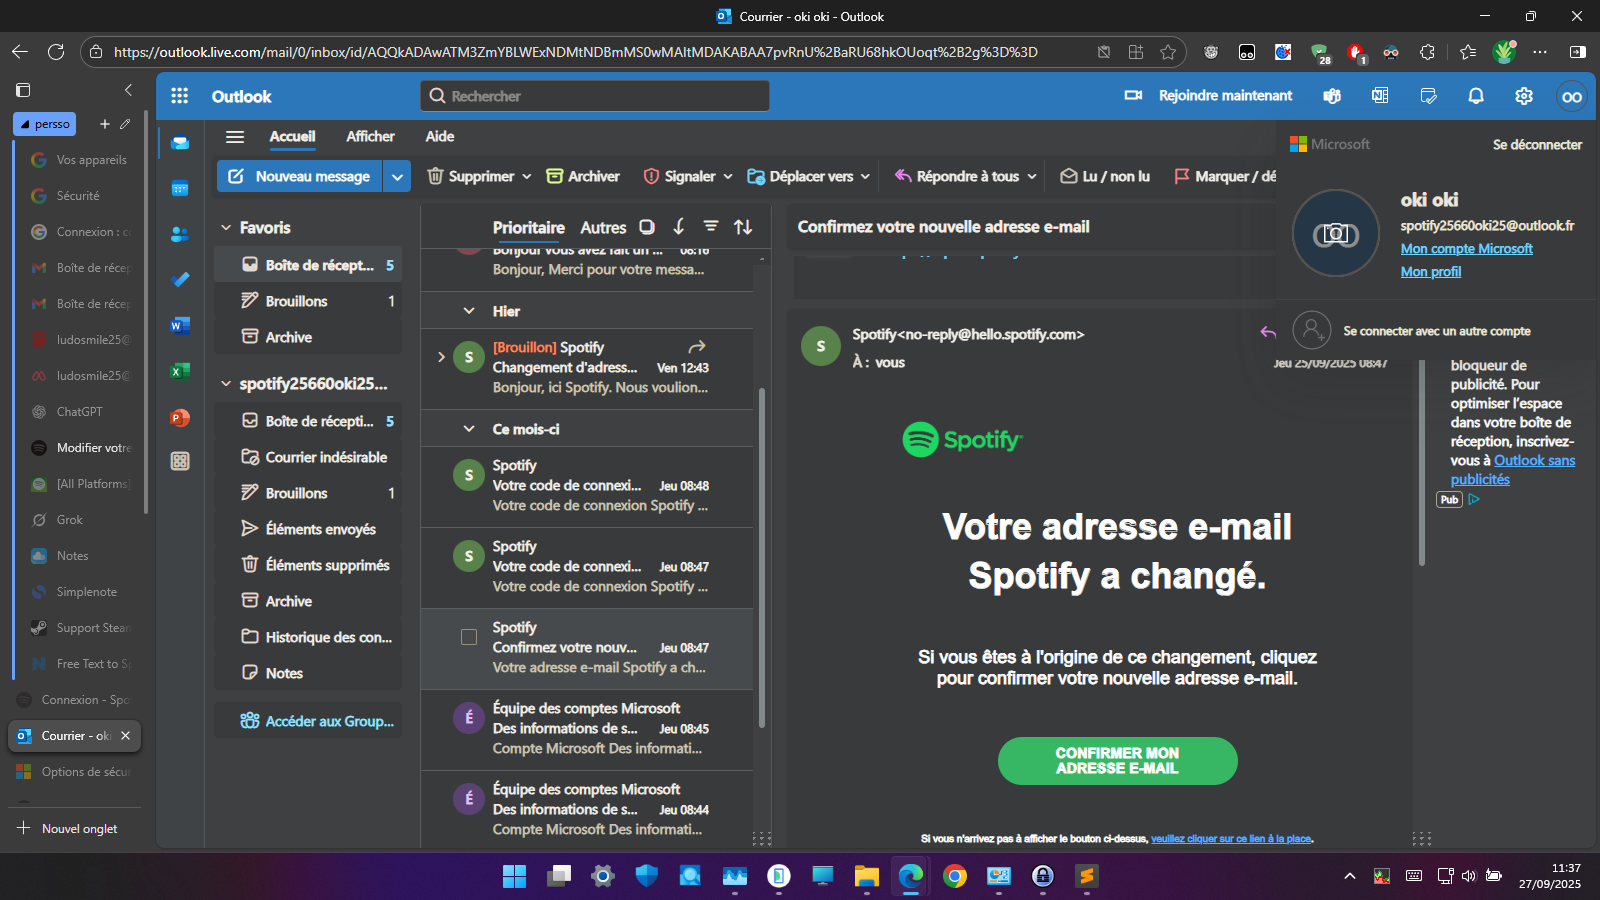Open Outlook settings gear

tap(1523, 96)
